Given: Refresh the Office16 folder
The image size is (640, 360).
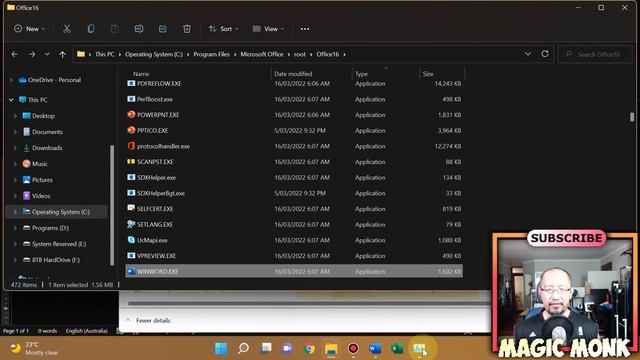Looking at the screenshot, I should click(545, 54).
